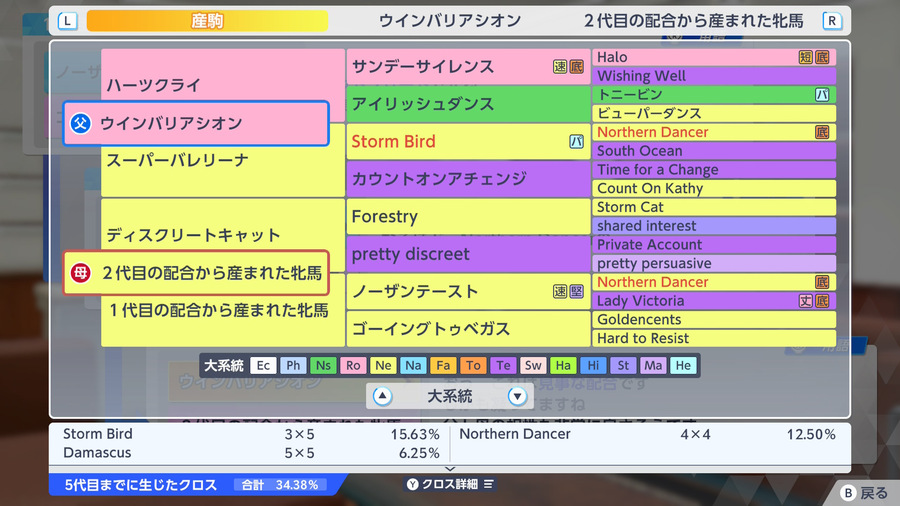
Task: Select the Damascus 5×5 cross row
Action: click(251, 453)
